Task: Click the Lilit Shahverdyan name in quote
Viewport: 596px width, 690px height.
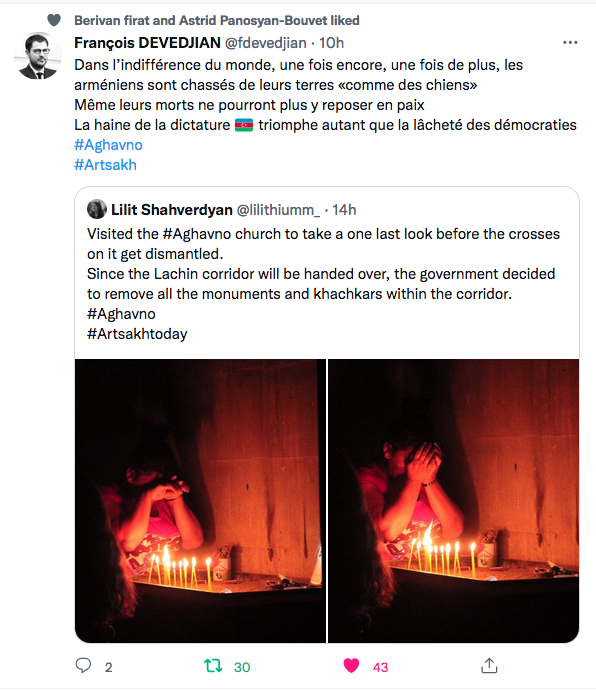Action: 172,210
